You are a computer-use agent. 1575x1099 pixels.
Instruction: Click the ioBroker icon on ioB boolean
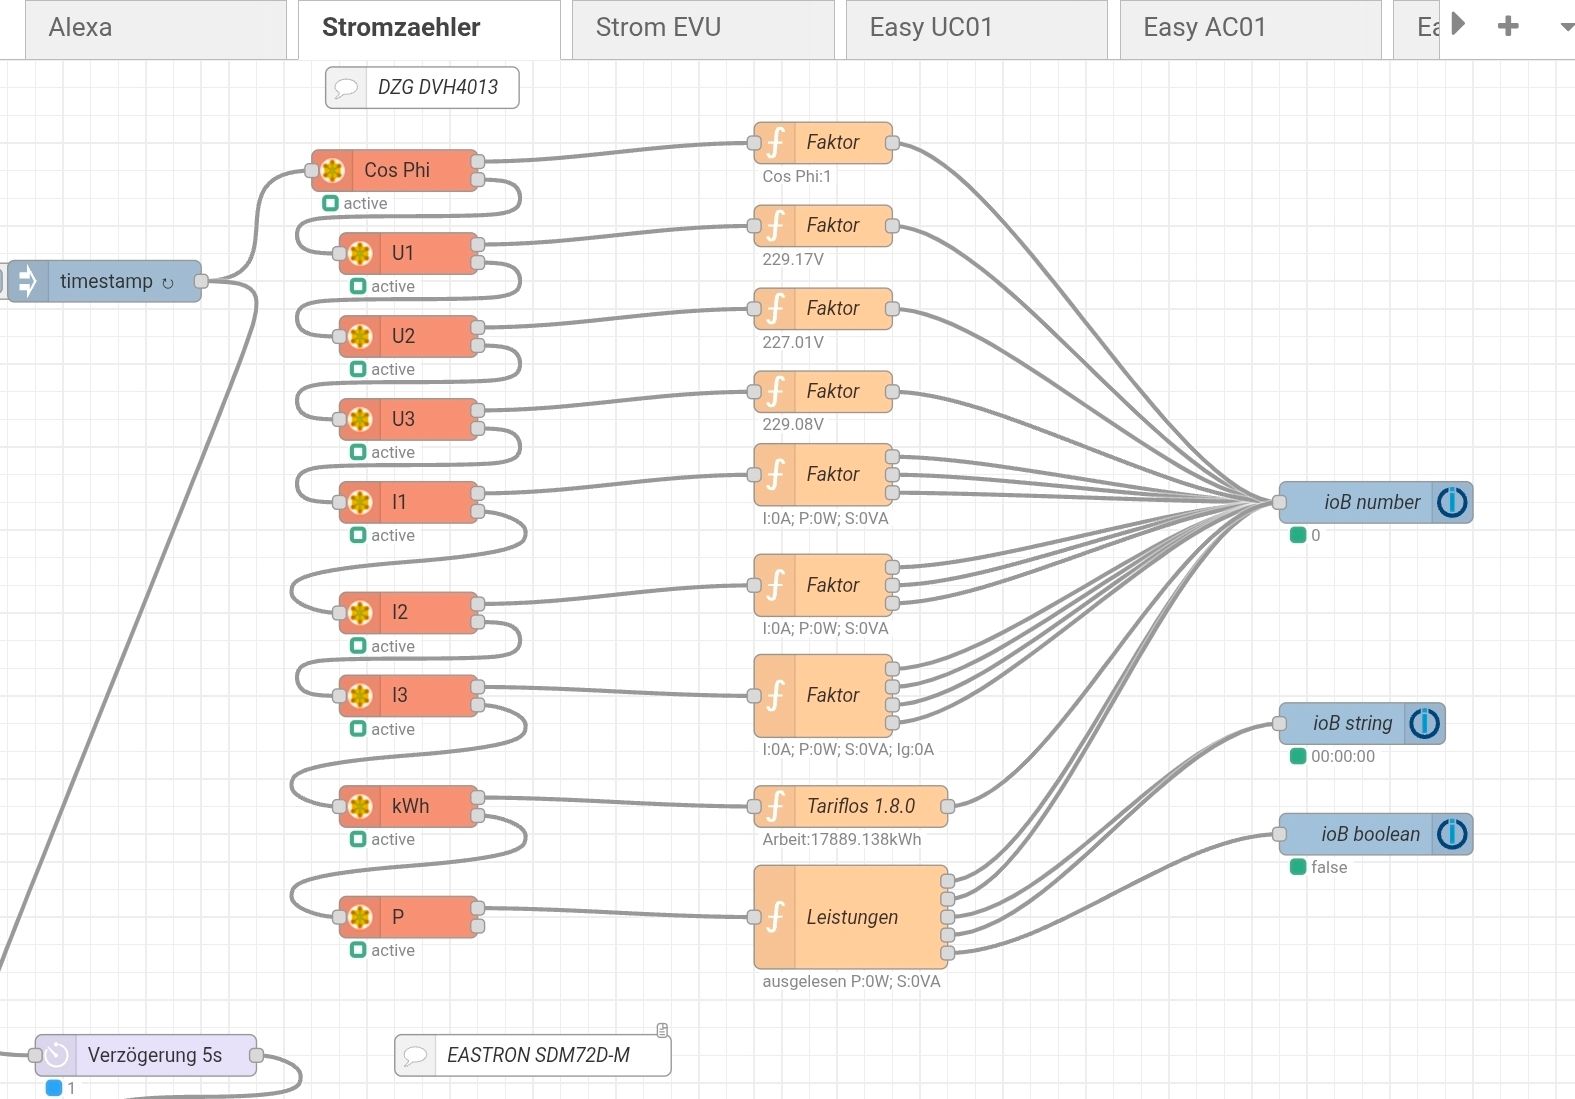(1452, 834)
